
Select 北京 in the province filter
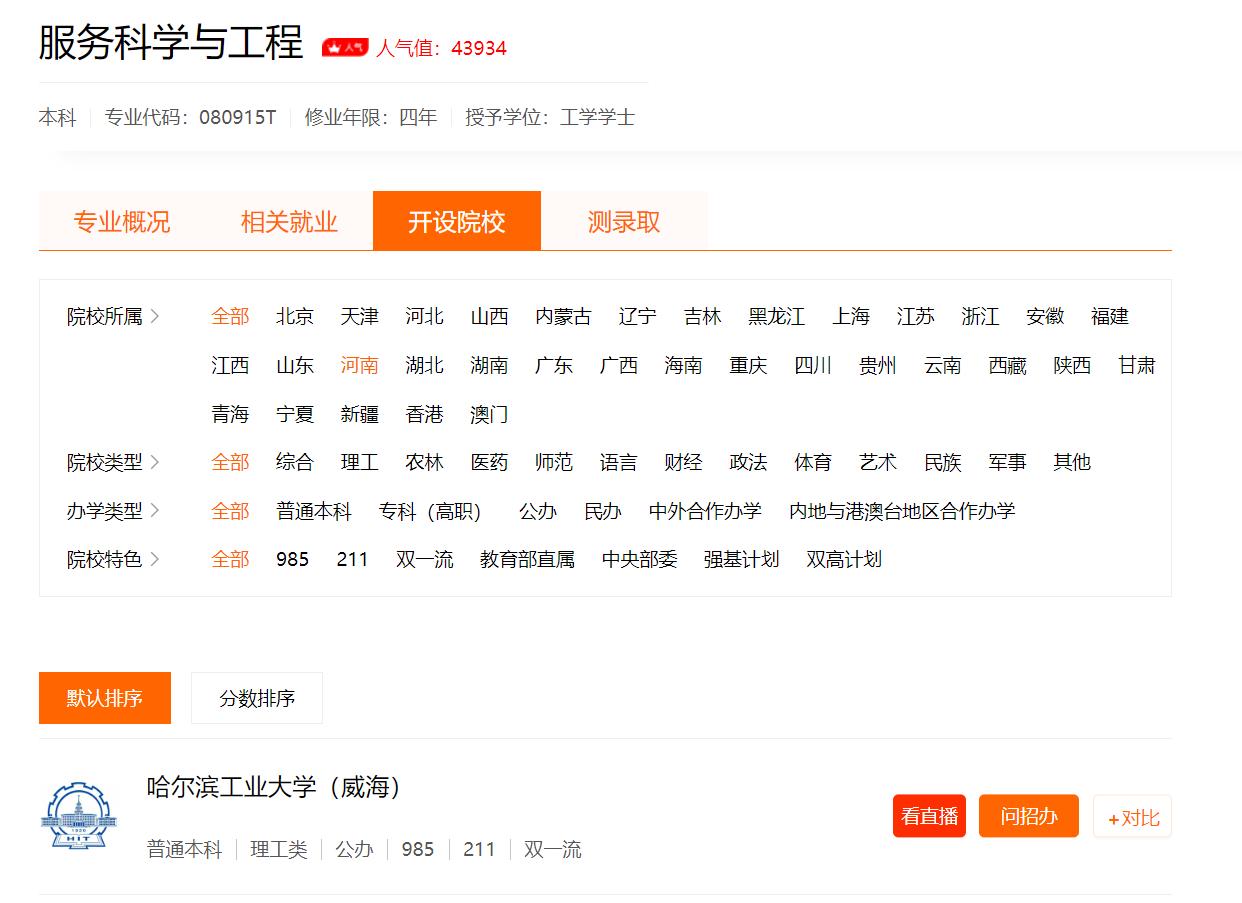(x=294, y=316)
